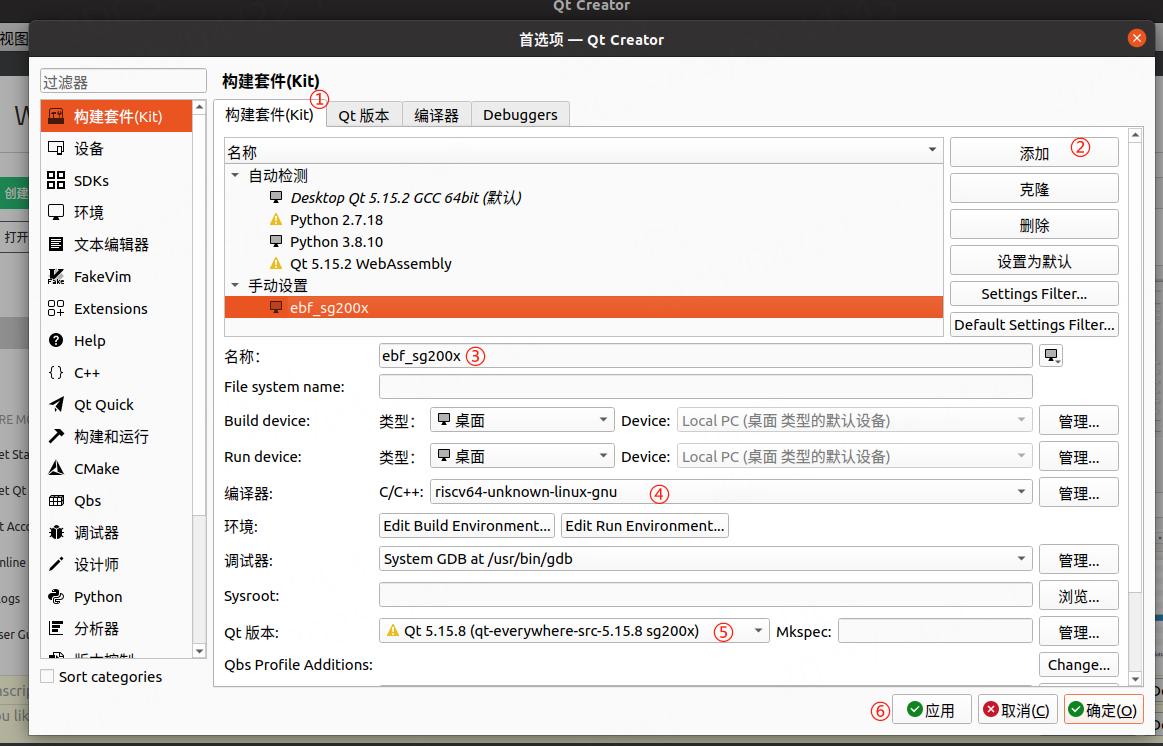Click Edit Run Environment... button
Screen dimensions: 1163x746
coord(645,526)
